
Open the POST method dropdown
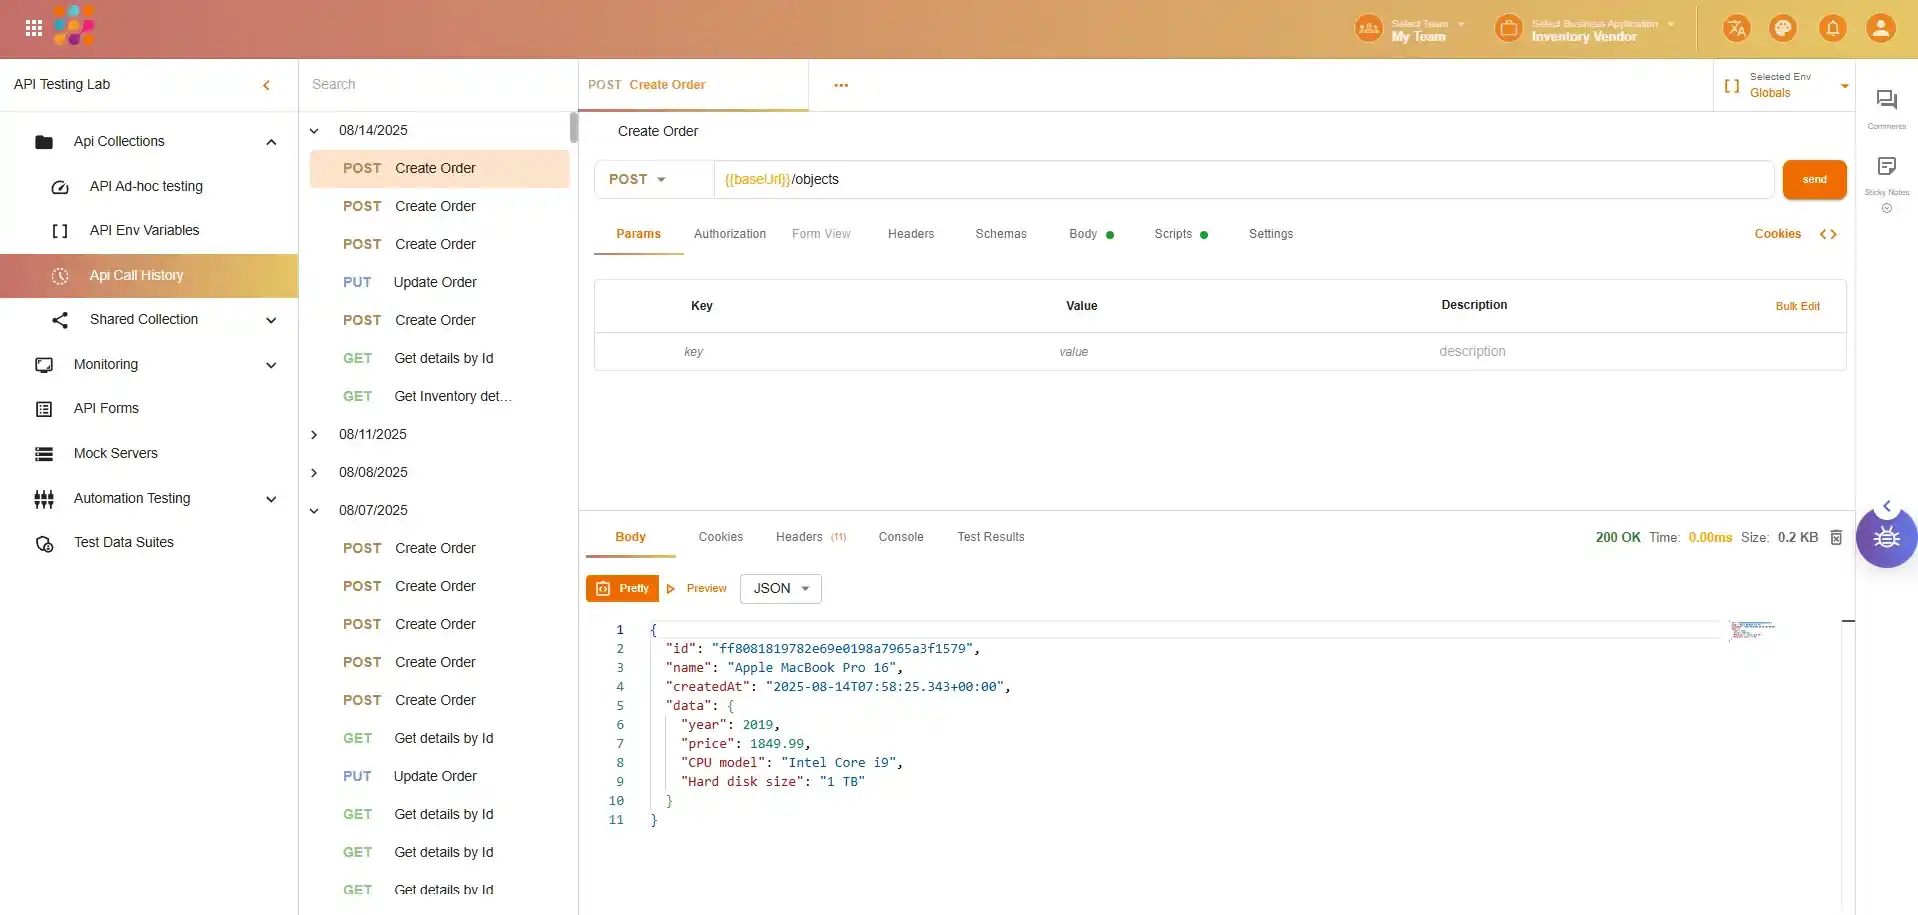coord(638,180)
